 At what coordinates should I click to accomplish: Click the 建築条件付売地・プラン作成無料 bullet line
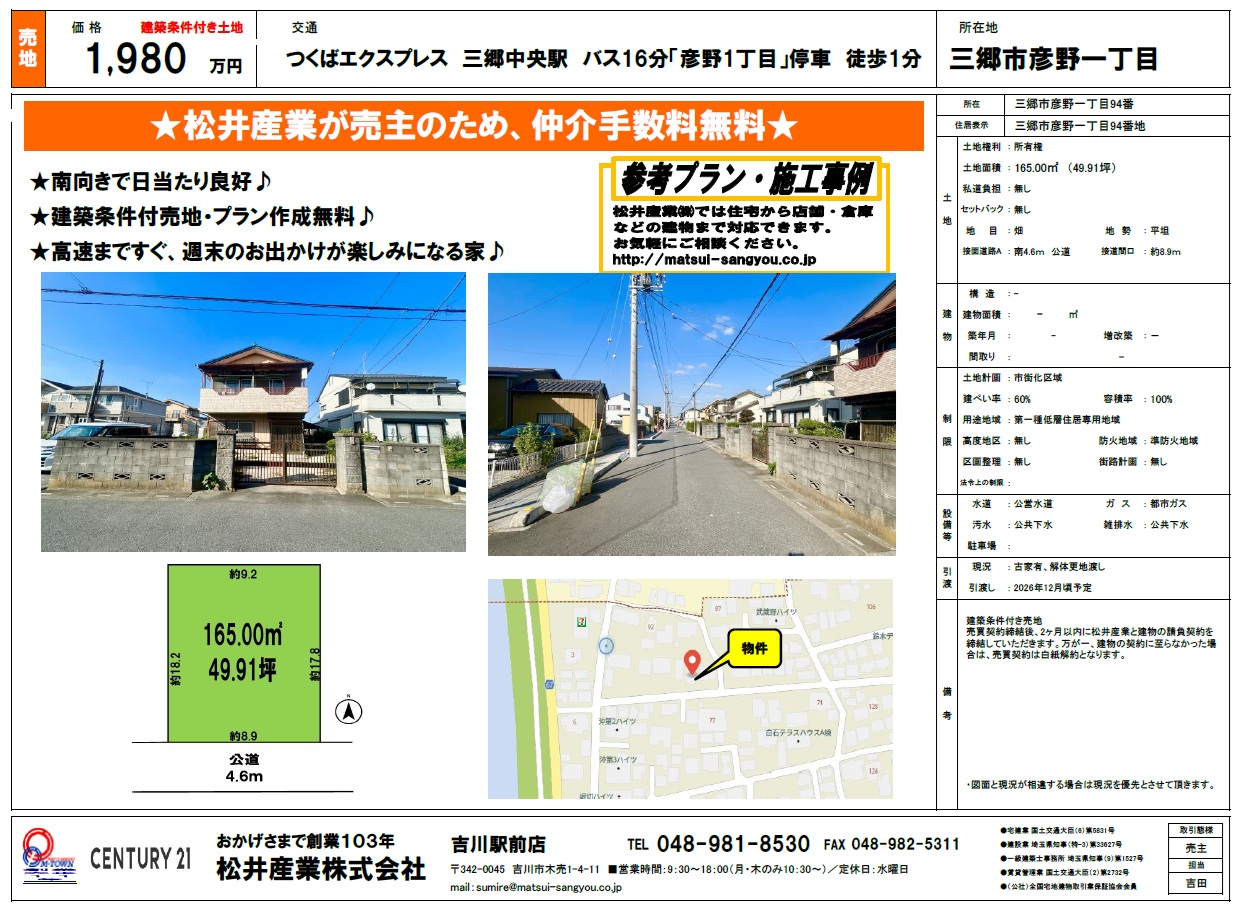pyautogui.click(x=203, y=216)
